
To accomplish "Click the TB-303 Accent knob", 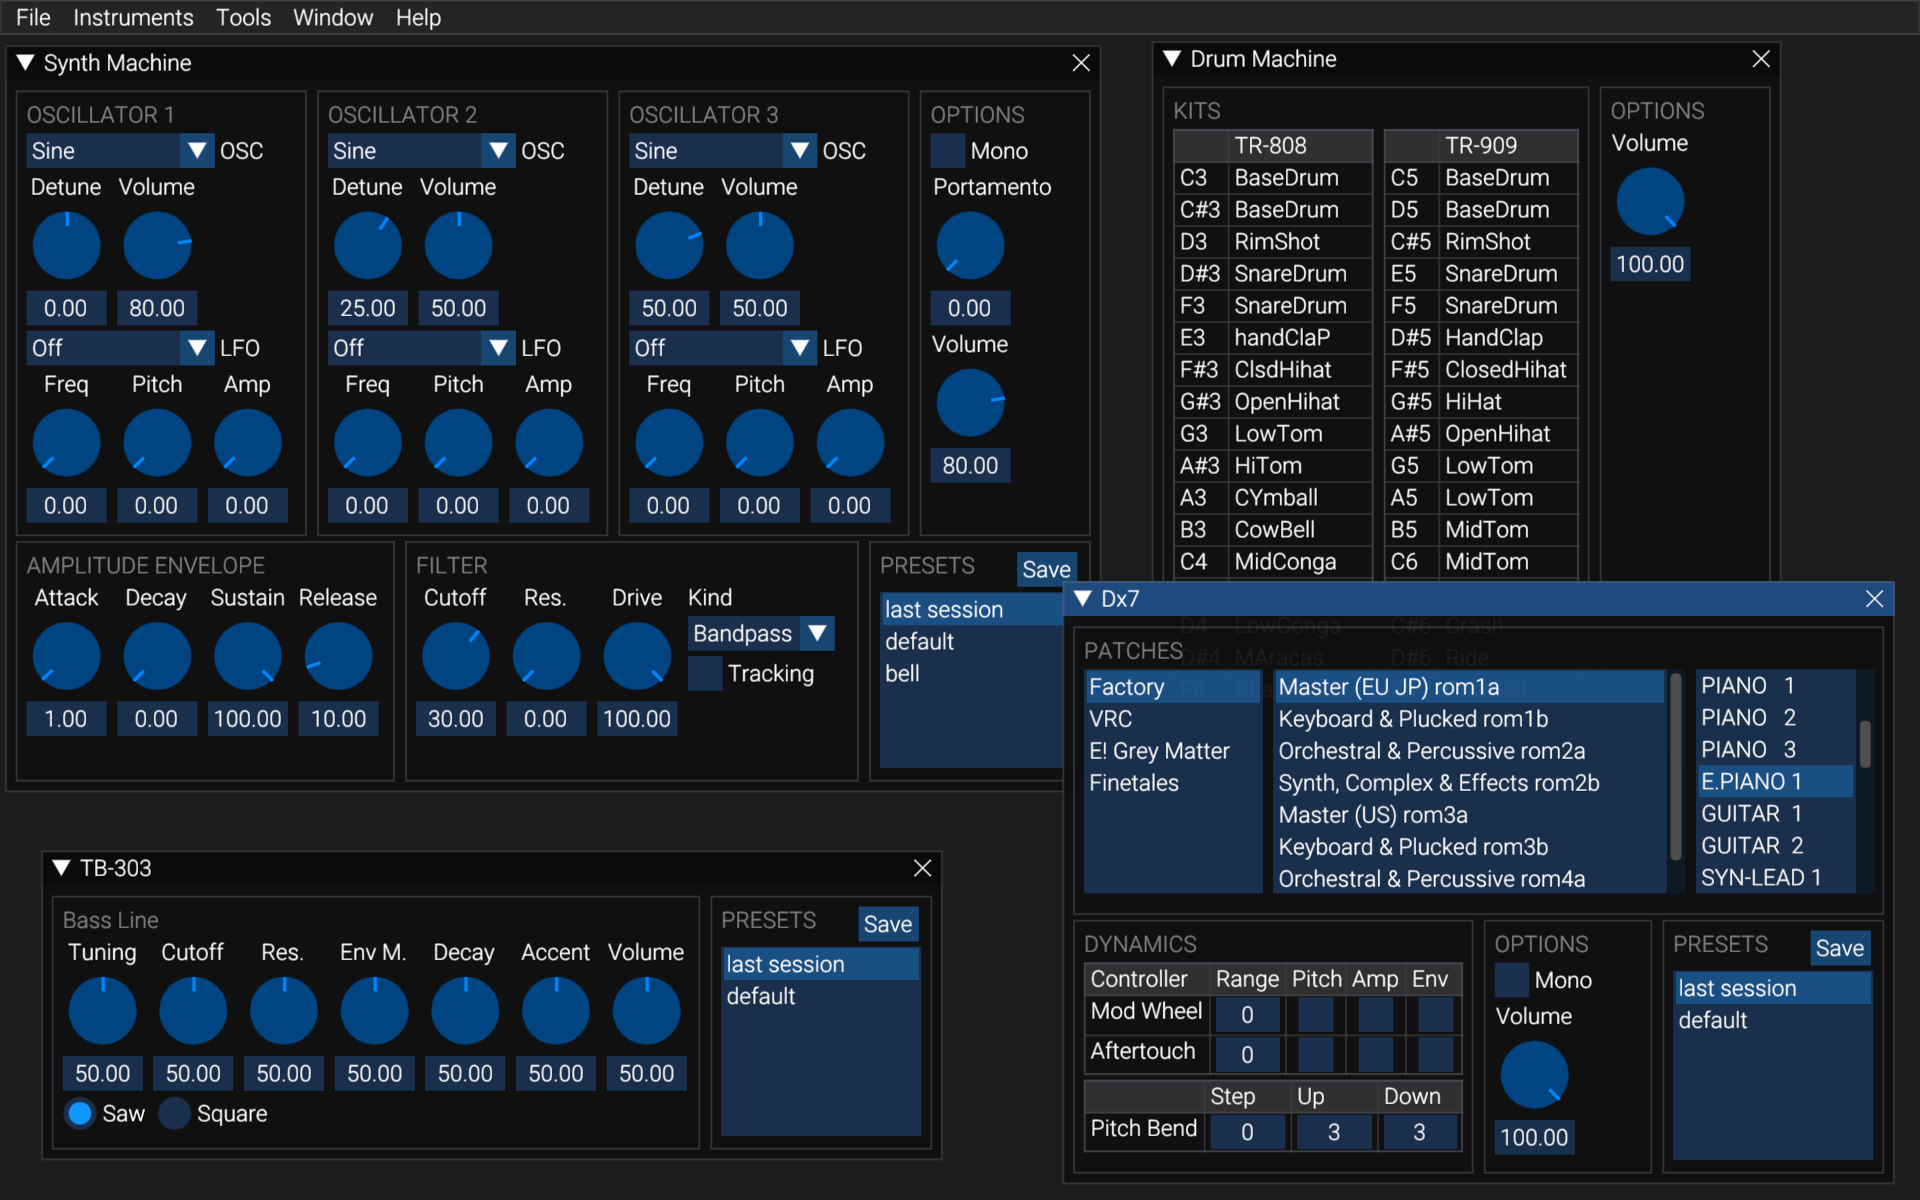I will pos(555,1011).
